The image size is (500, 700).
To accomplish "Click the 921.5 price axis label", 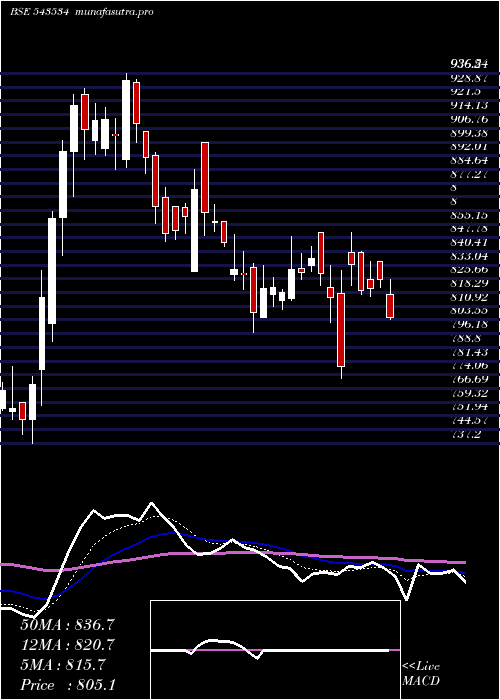I will click(x=465, y=92).
